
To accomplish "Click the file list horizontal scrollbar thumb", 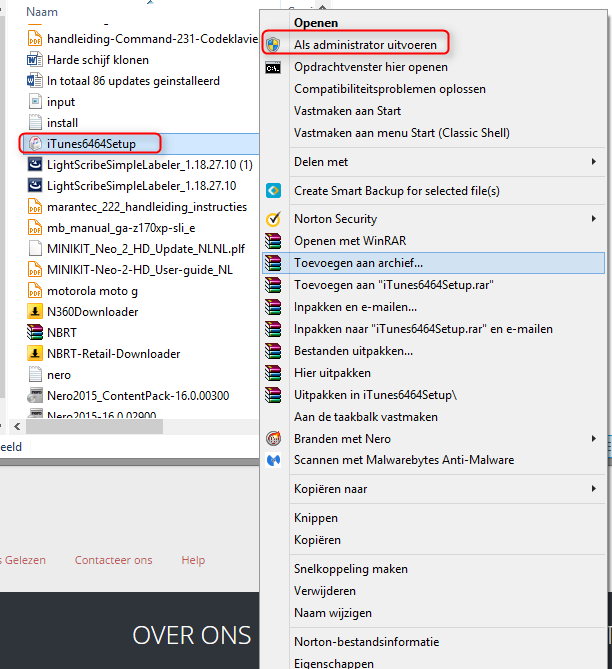I will click(x=94, y=426).
